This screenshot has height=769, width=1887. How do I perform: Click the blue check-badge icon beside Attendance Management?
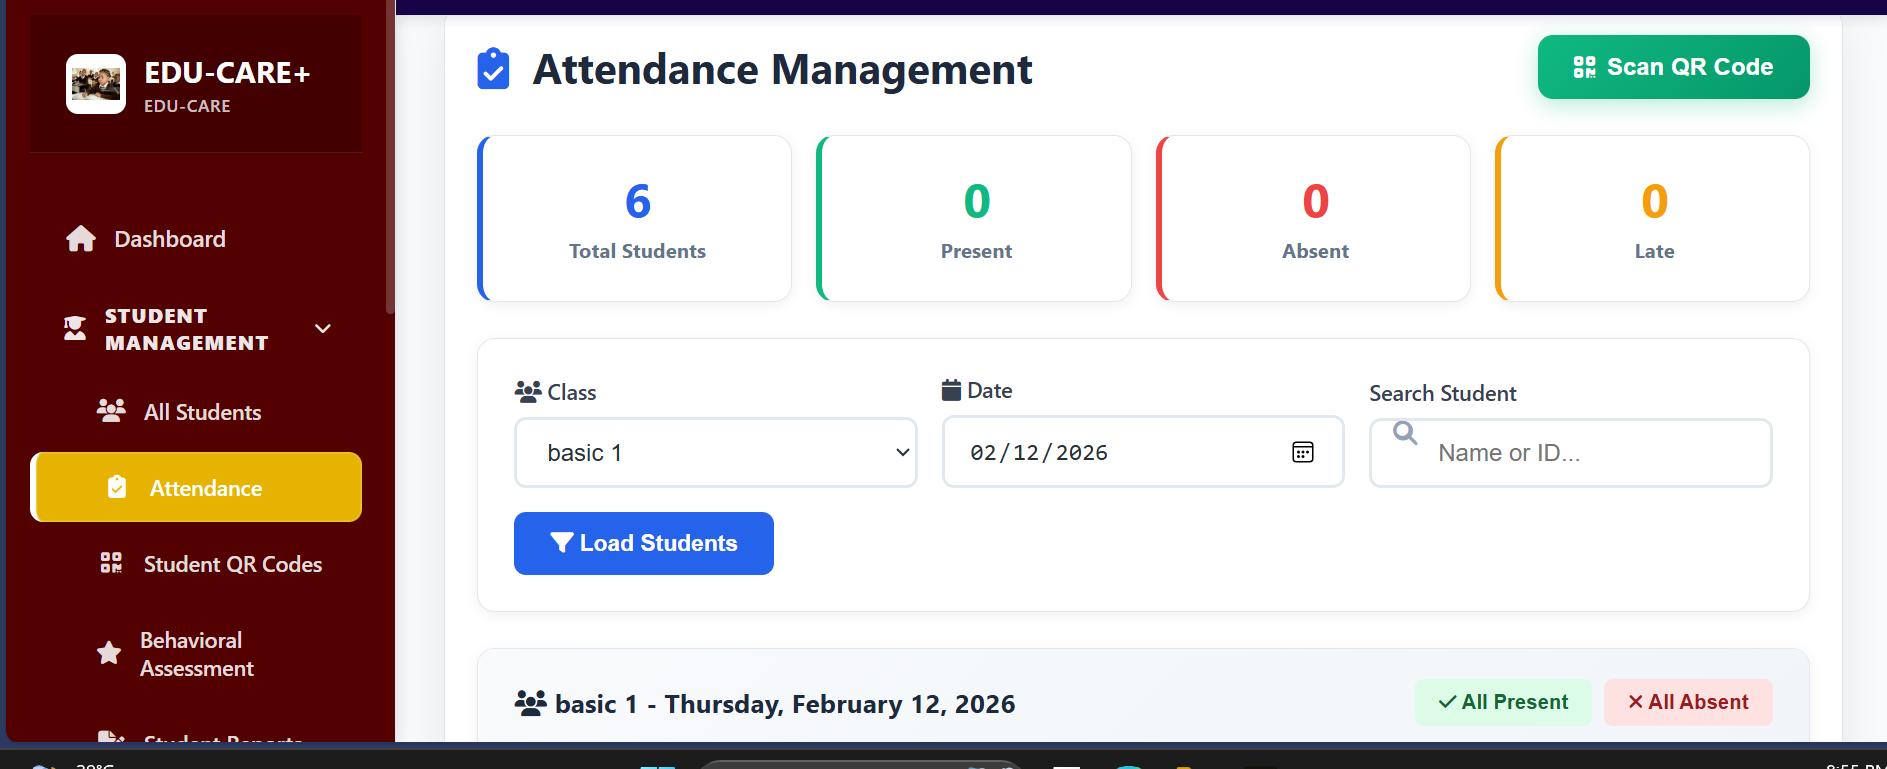click(492, 69)
